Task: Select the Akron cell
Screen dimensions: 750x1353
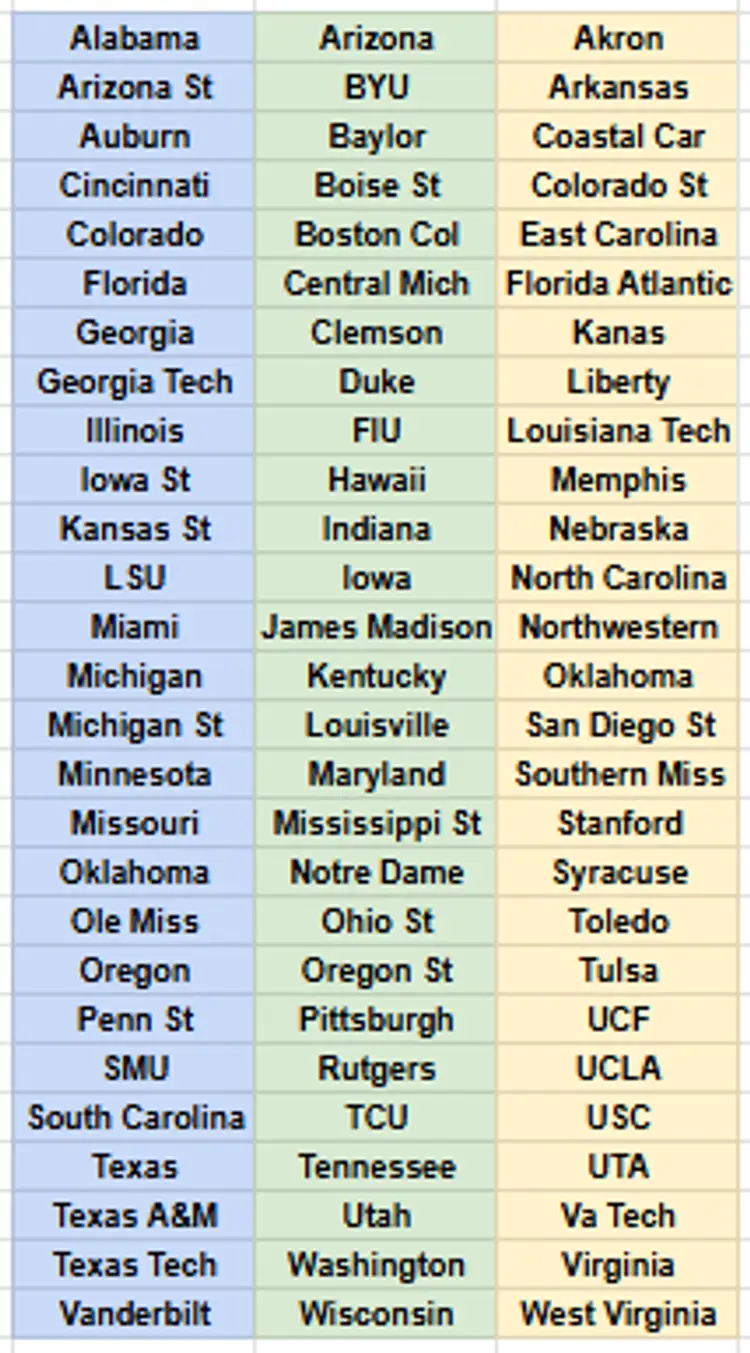Action: tap(618, 38)
